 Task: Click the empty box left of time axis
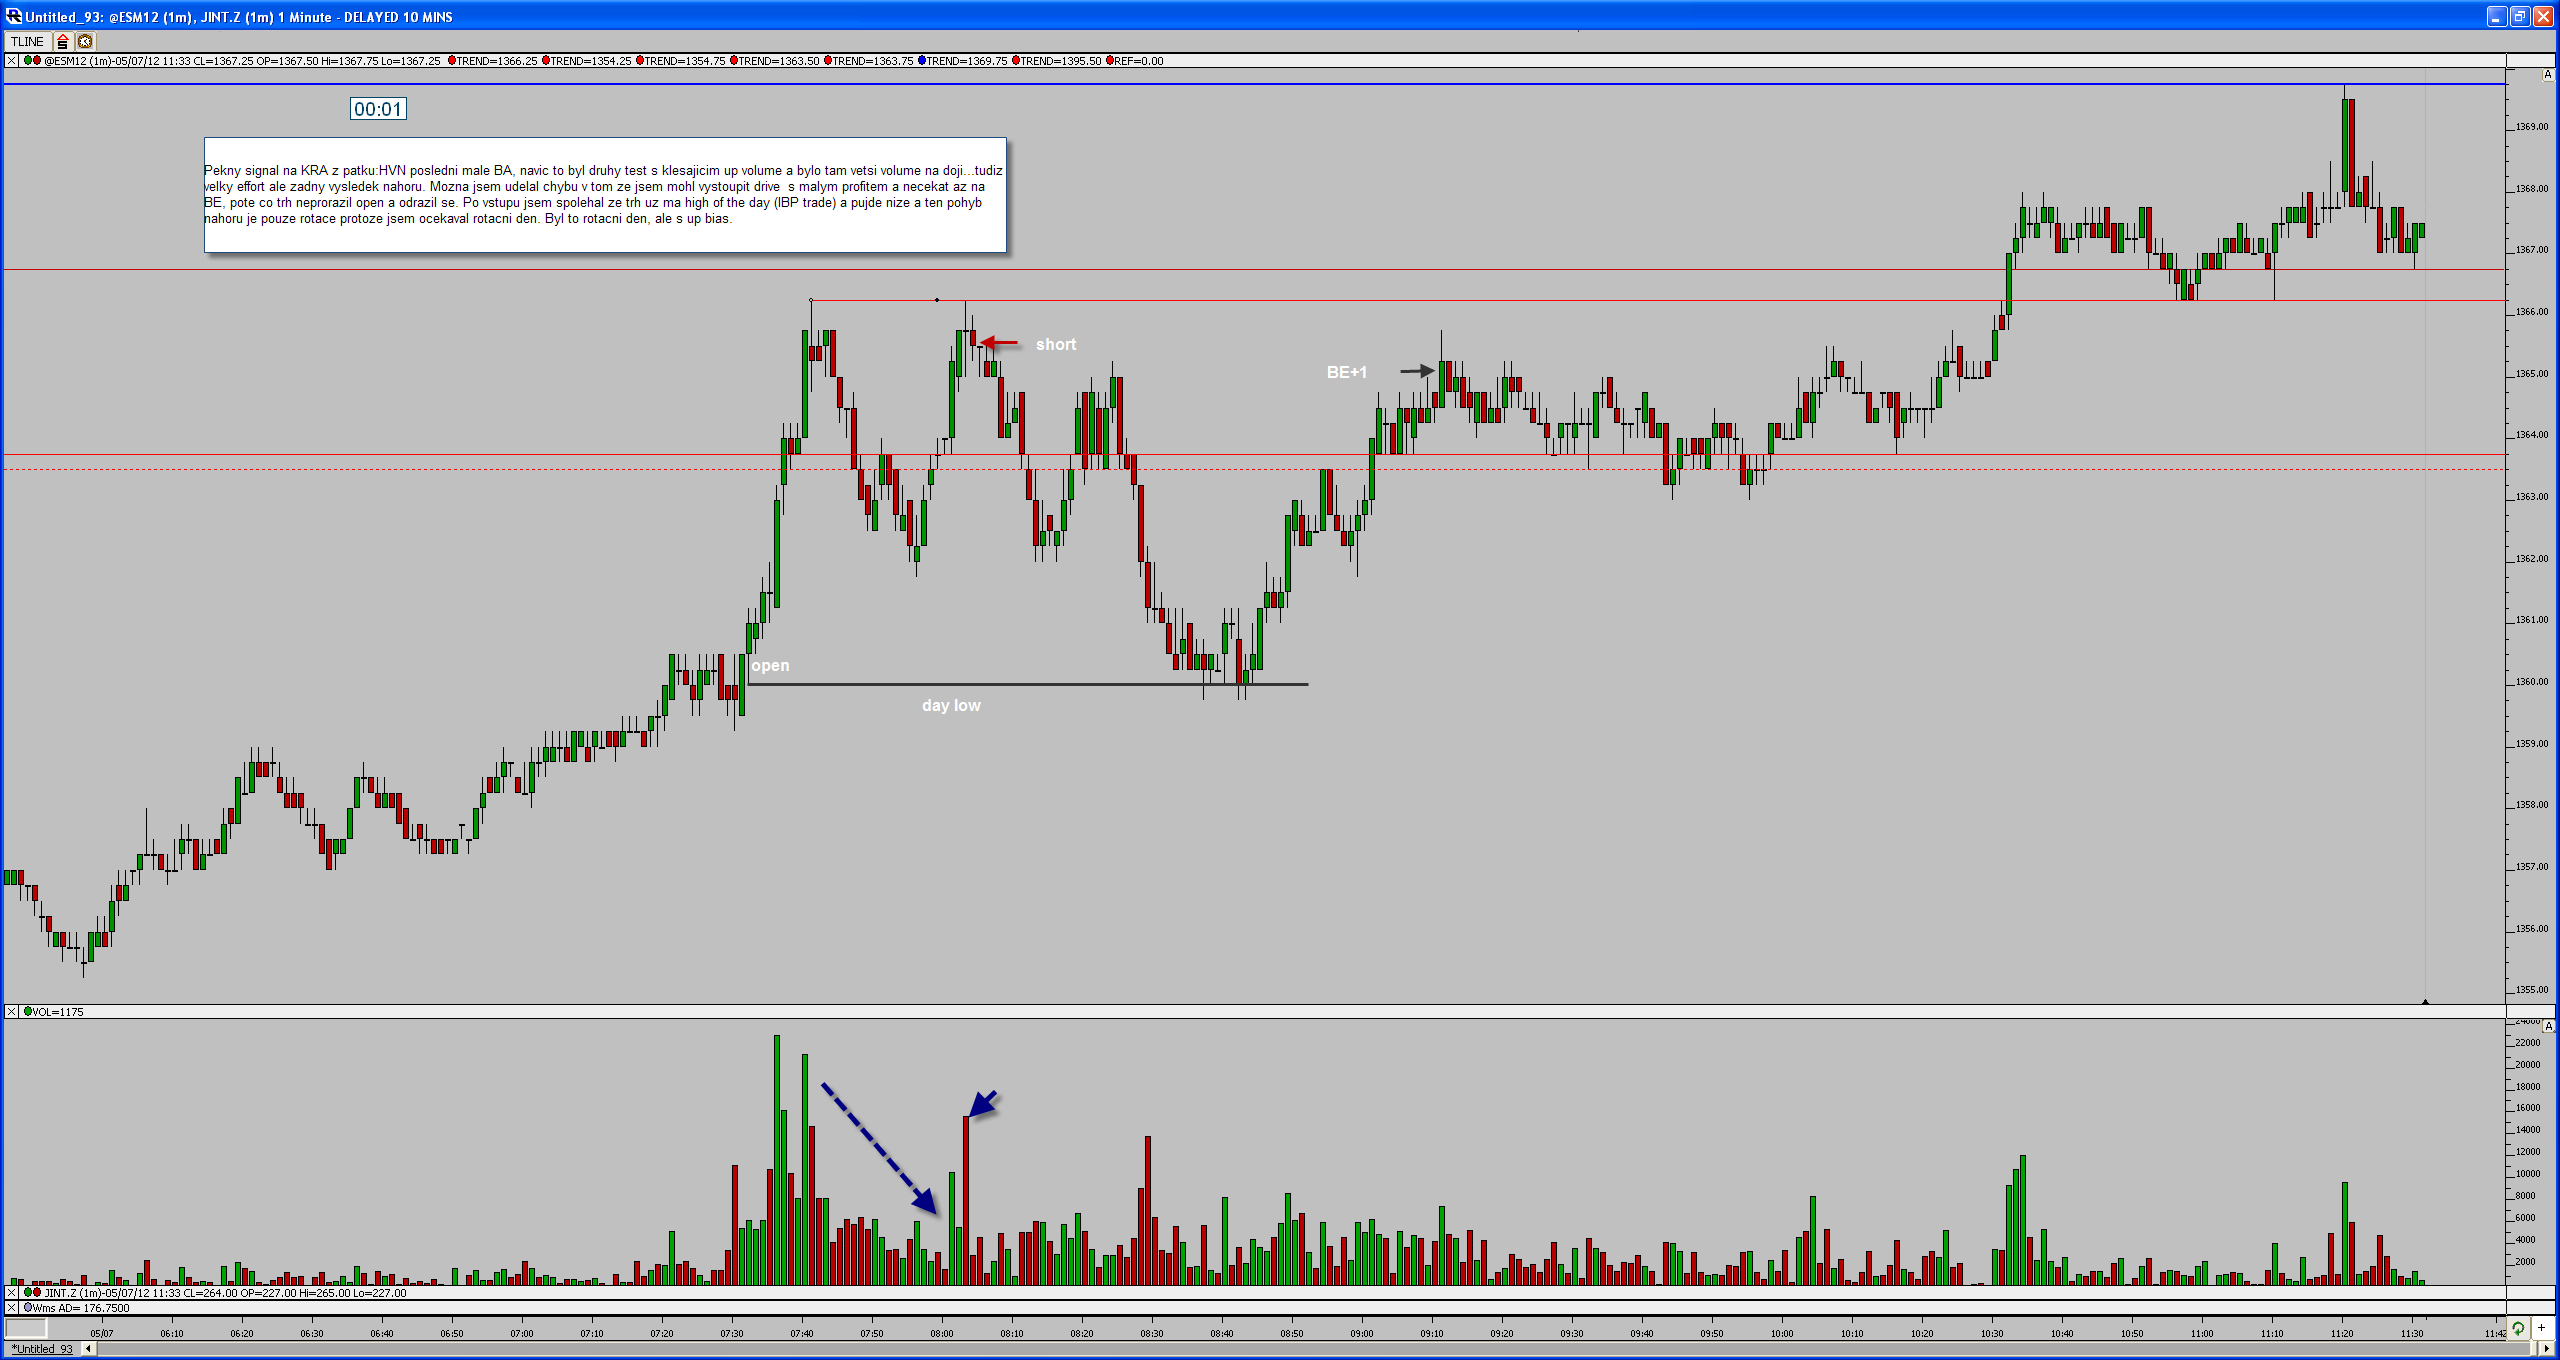click(x=26, y=1328)
